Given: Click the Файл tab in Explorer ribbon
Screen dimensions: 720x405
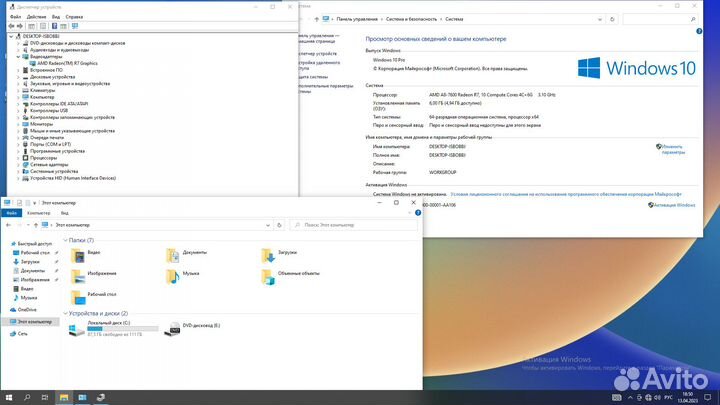Looking at the screenshot, I should pyautogui.click(x=11, y=213).
